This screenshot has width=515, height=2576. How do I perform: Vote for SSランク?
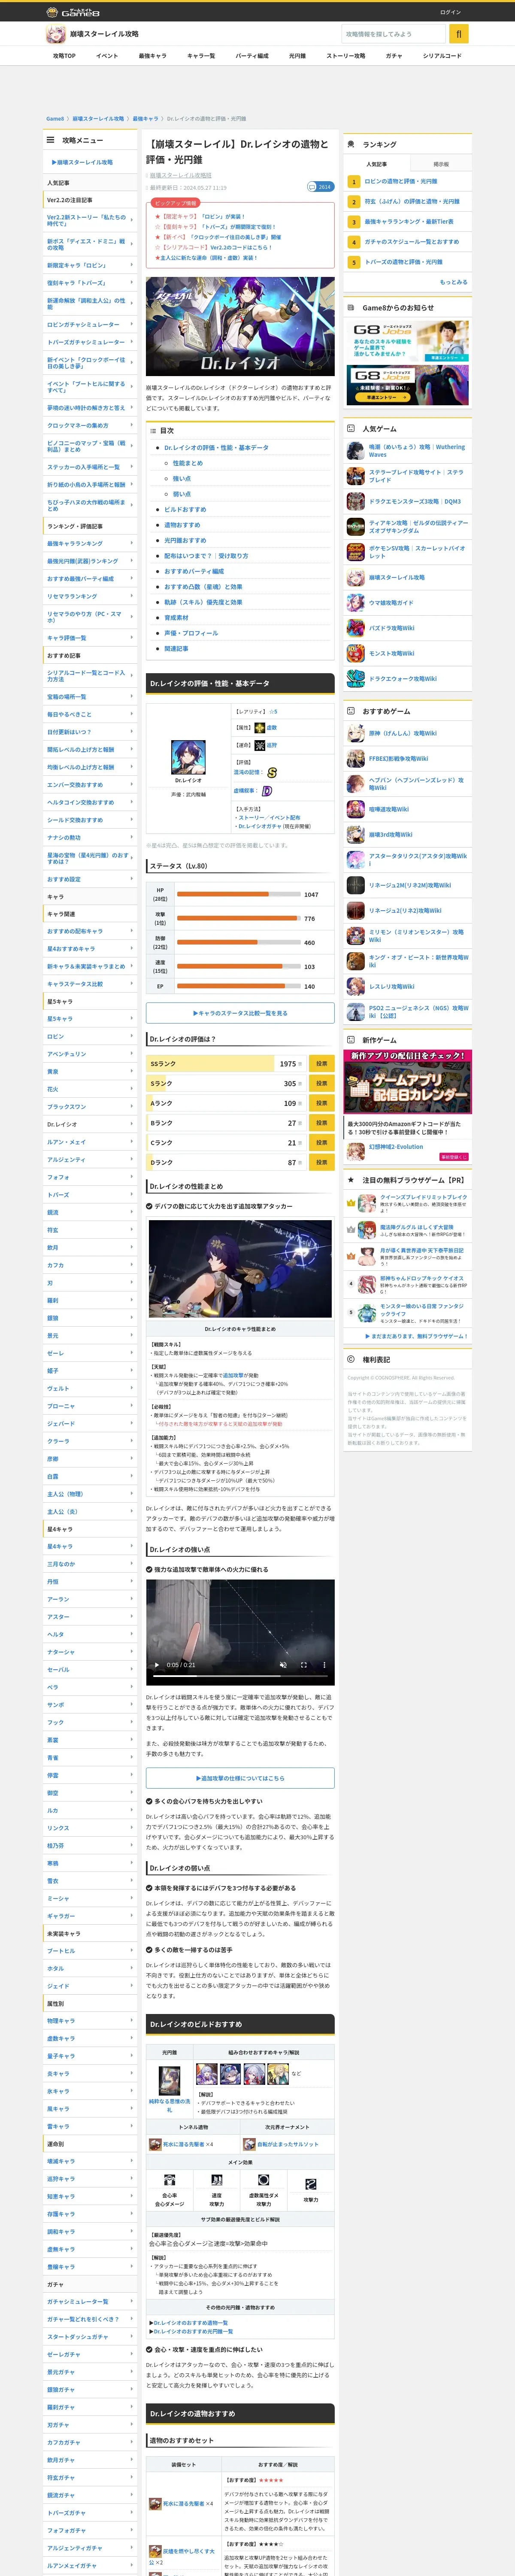tap(321, 1064)
